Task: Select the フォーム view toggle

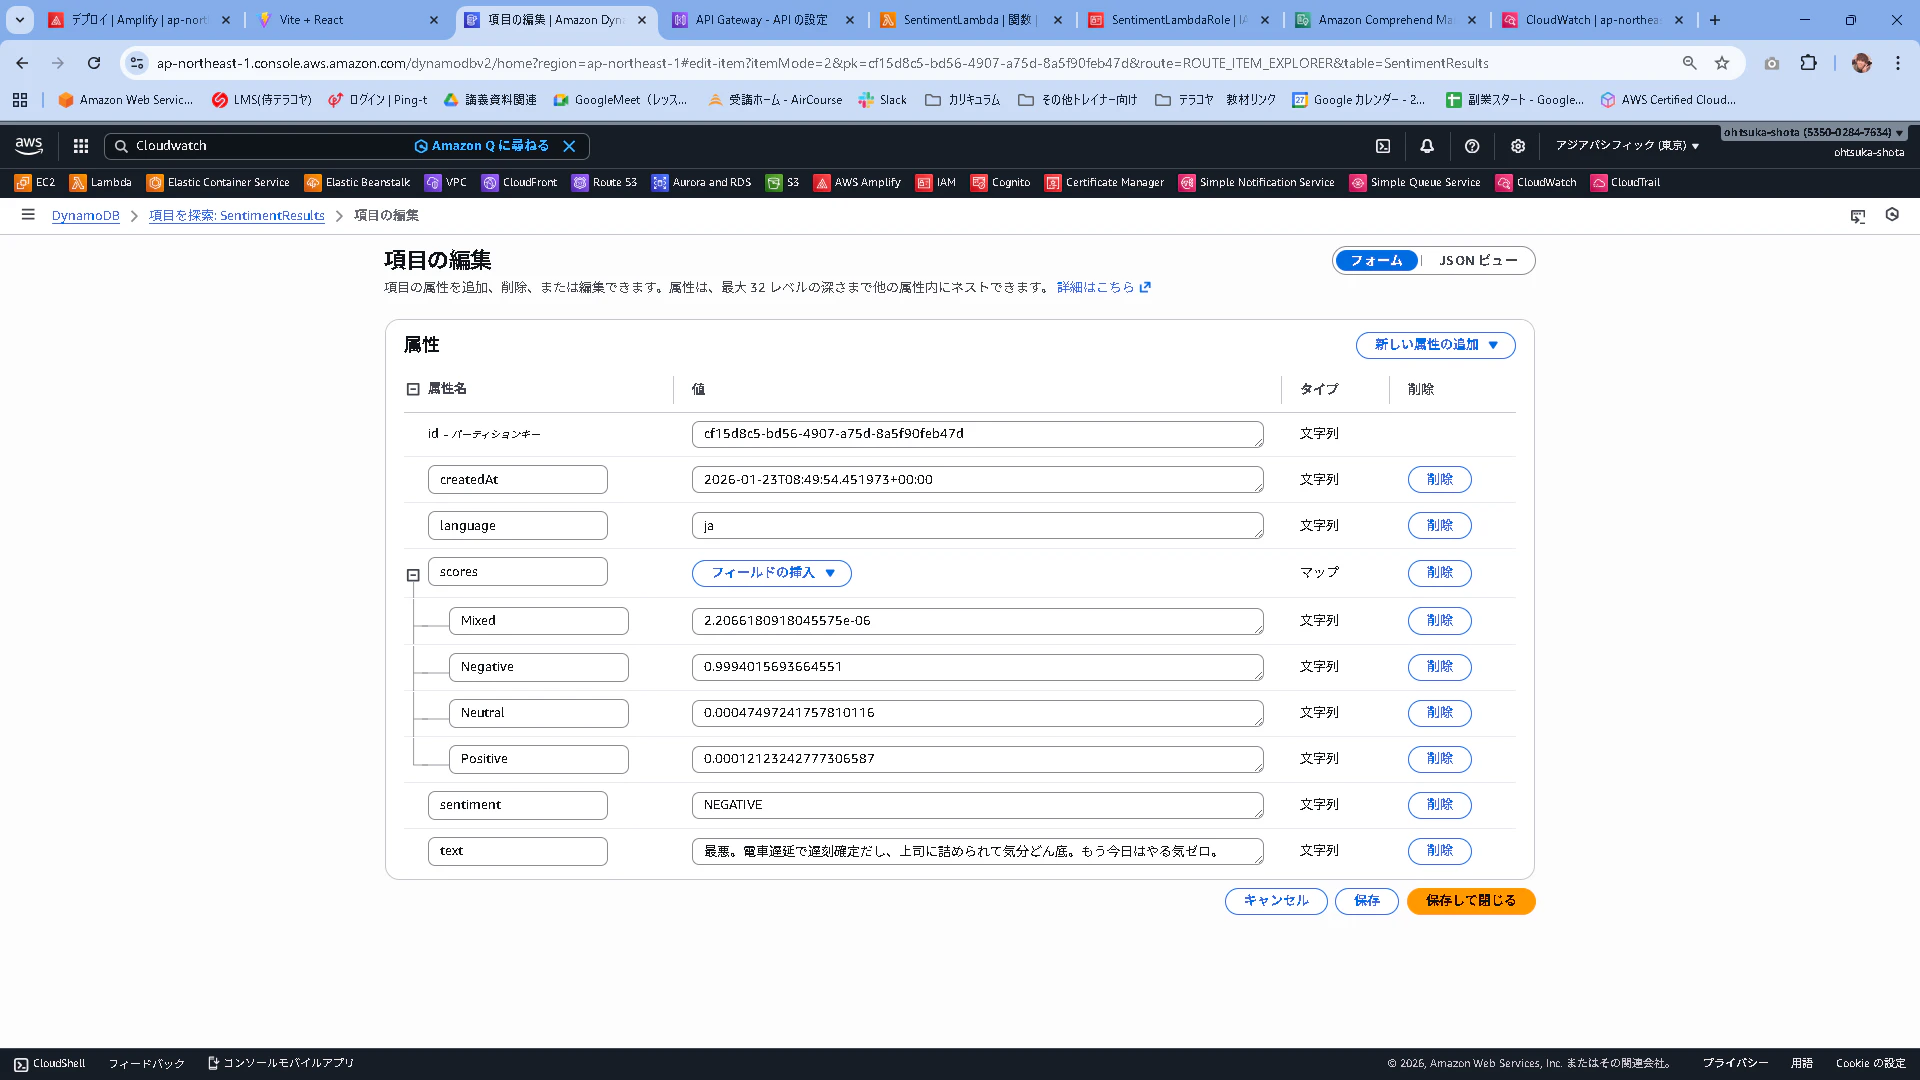Action: (x=1376, y=261)
